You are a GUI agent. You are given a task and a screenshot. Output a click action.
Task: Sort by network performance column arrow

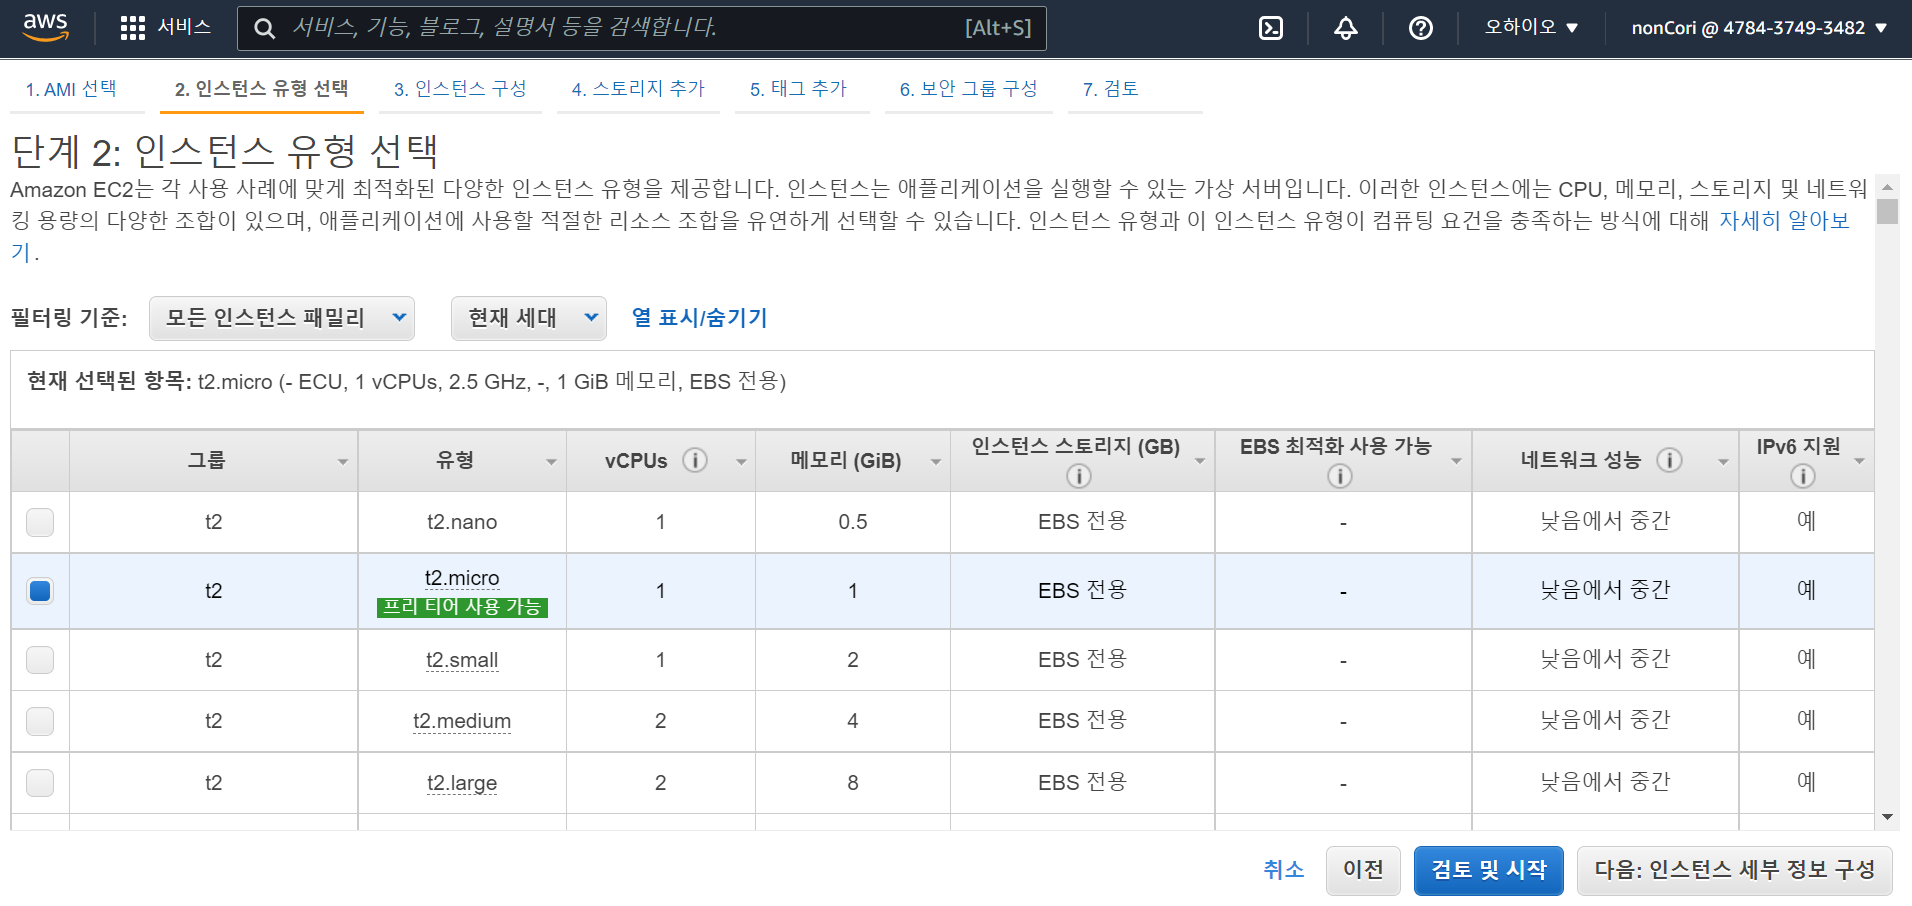tap(1723, 462)
